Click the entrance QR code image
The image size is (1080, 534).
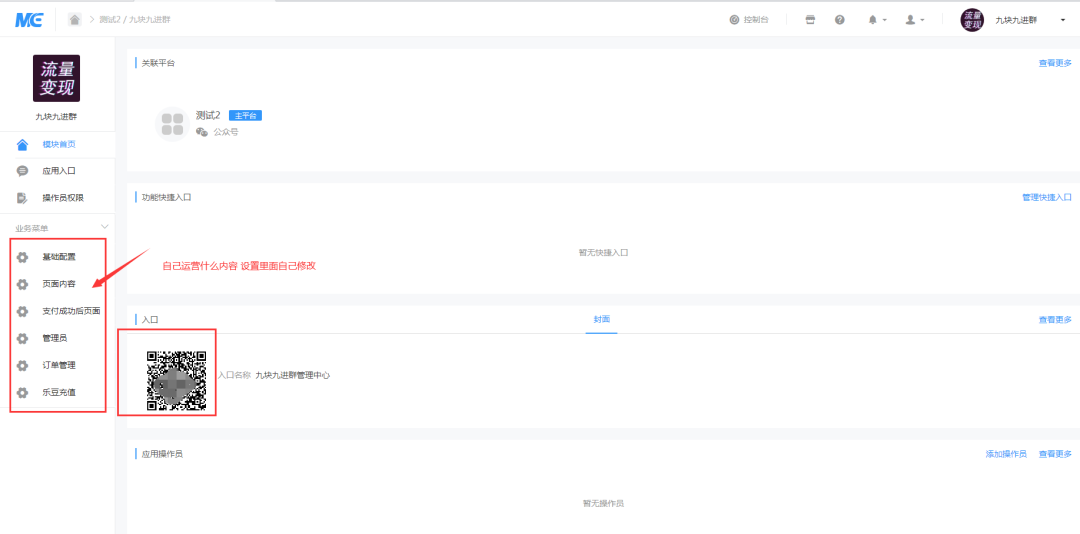click(x=176, y=381)
